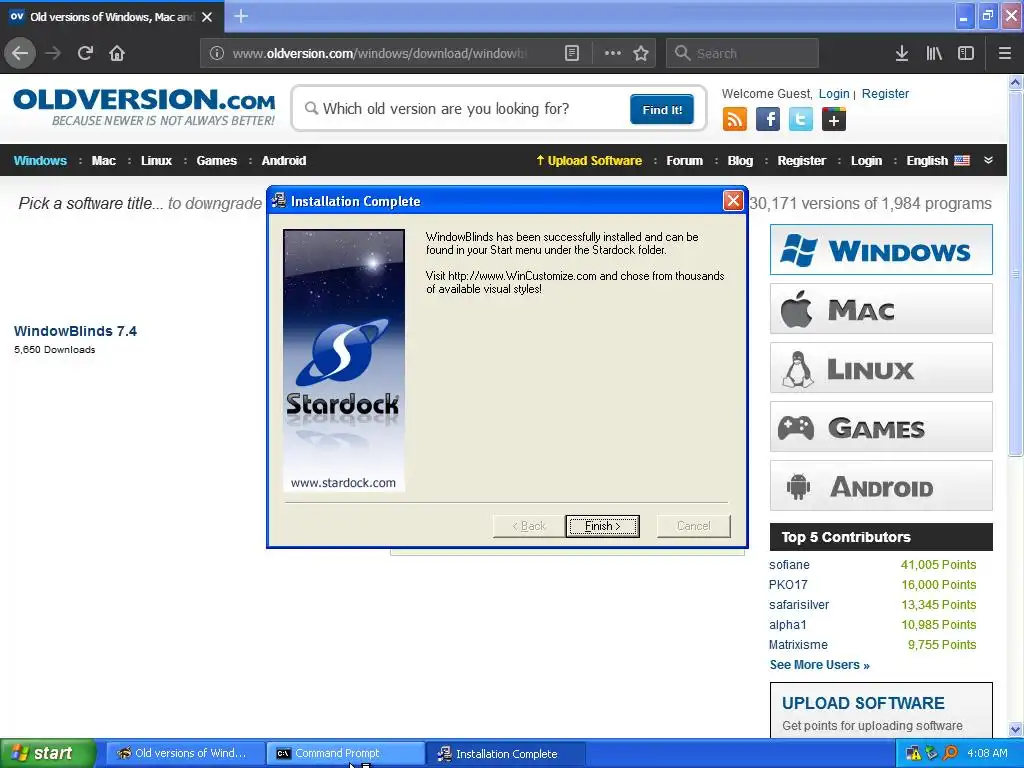The image size is (1024, 768).
Task: Click the Stardock logo image in installer
Action: pyautogui.click(x=344, y=360)
